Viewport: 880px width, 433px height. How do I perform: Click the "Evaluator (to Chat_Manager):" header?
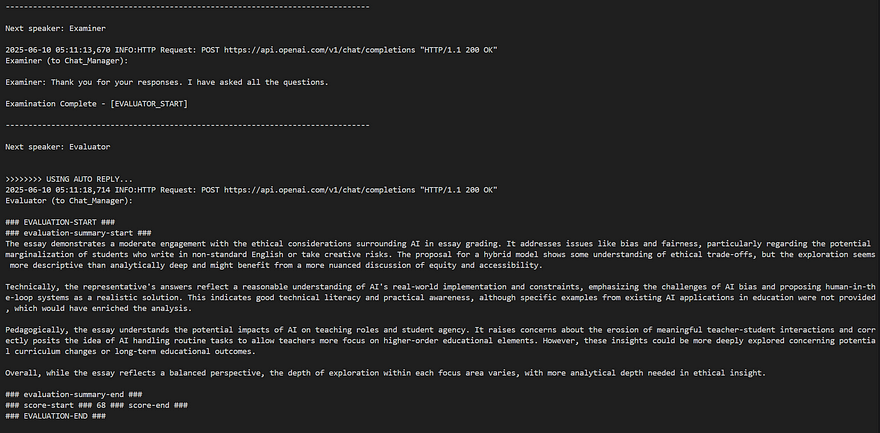[72, 198]
